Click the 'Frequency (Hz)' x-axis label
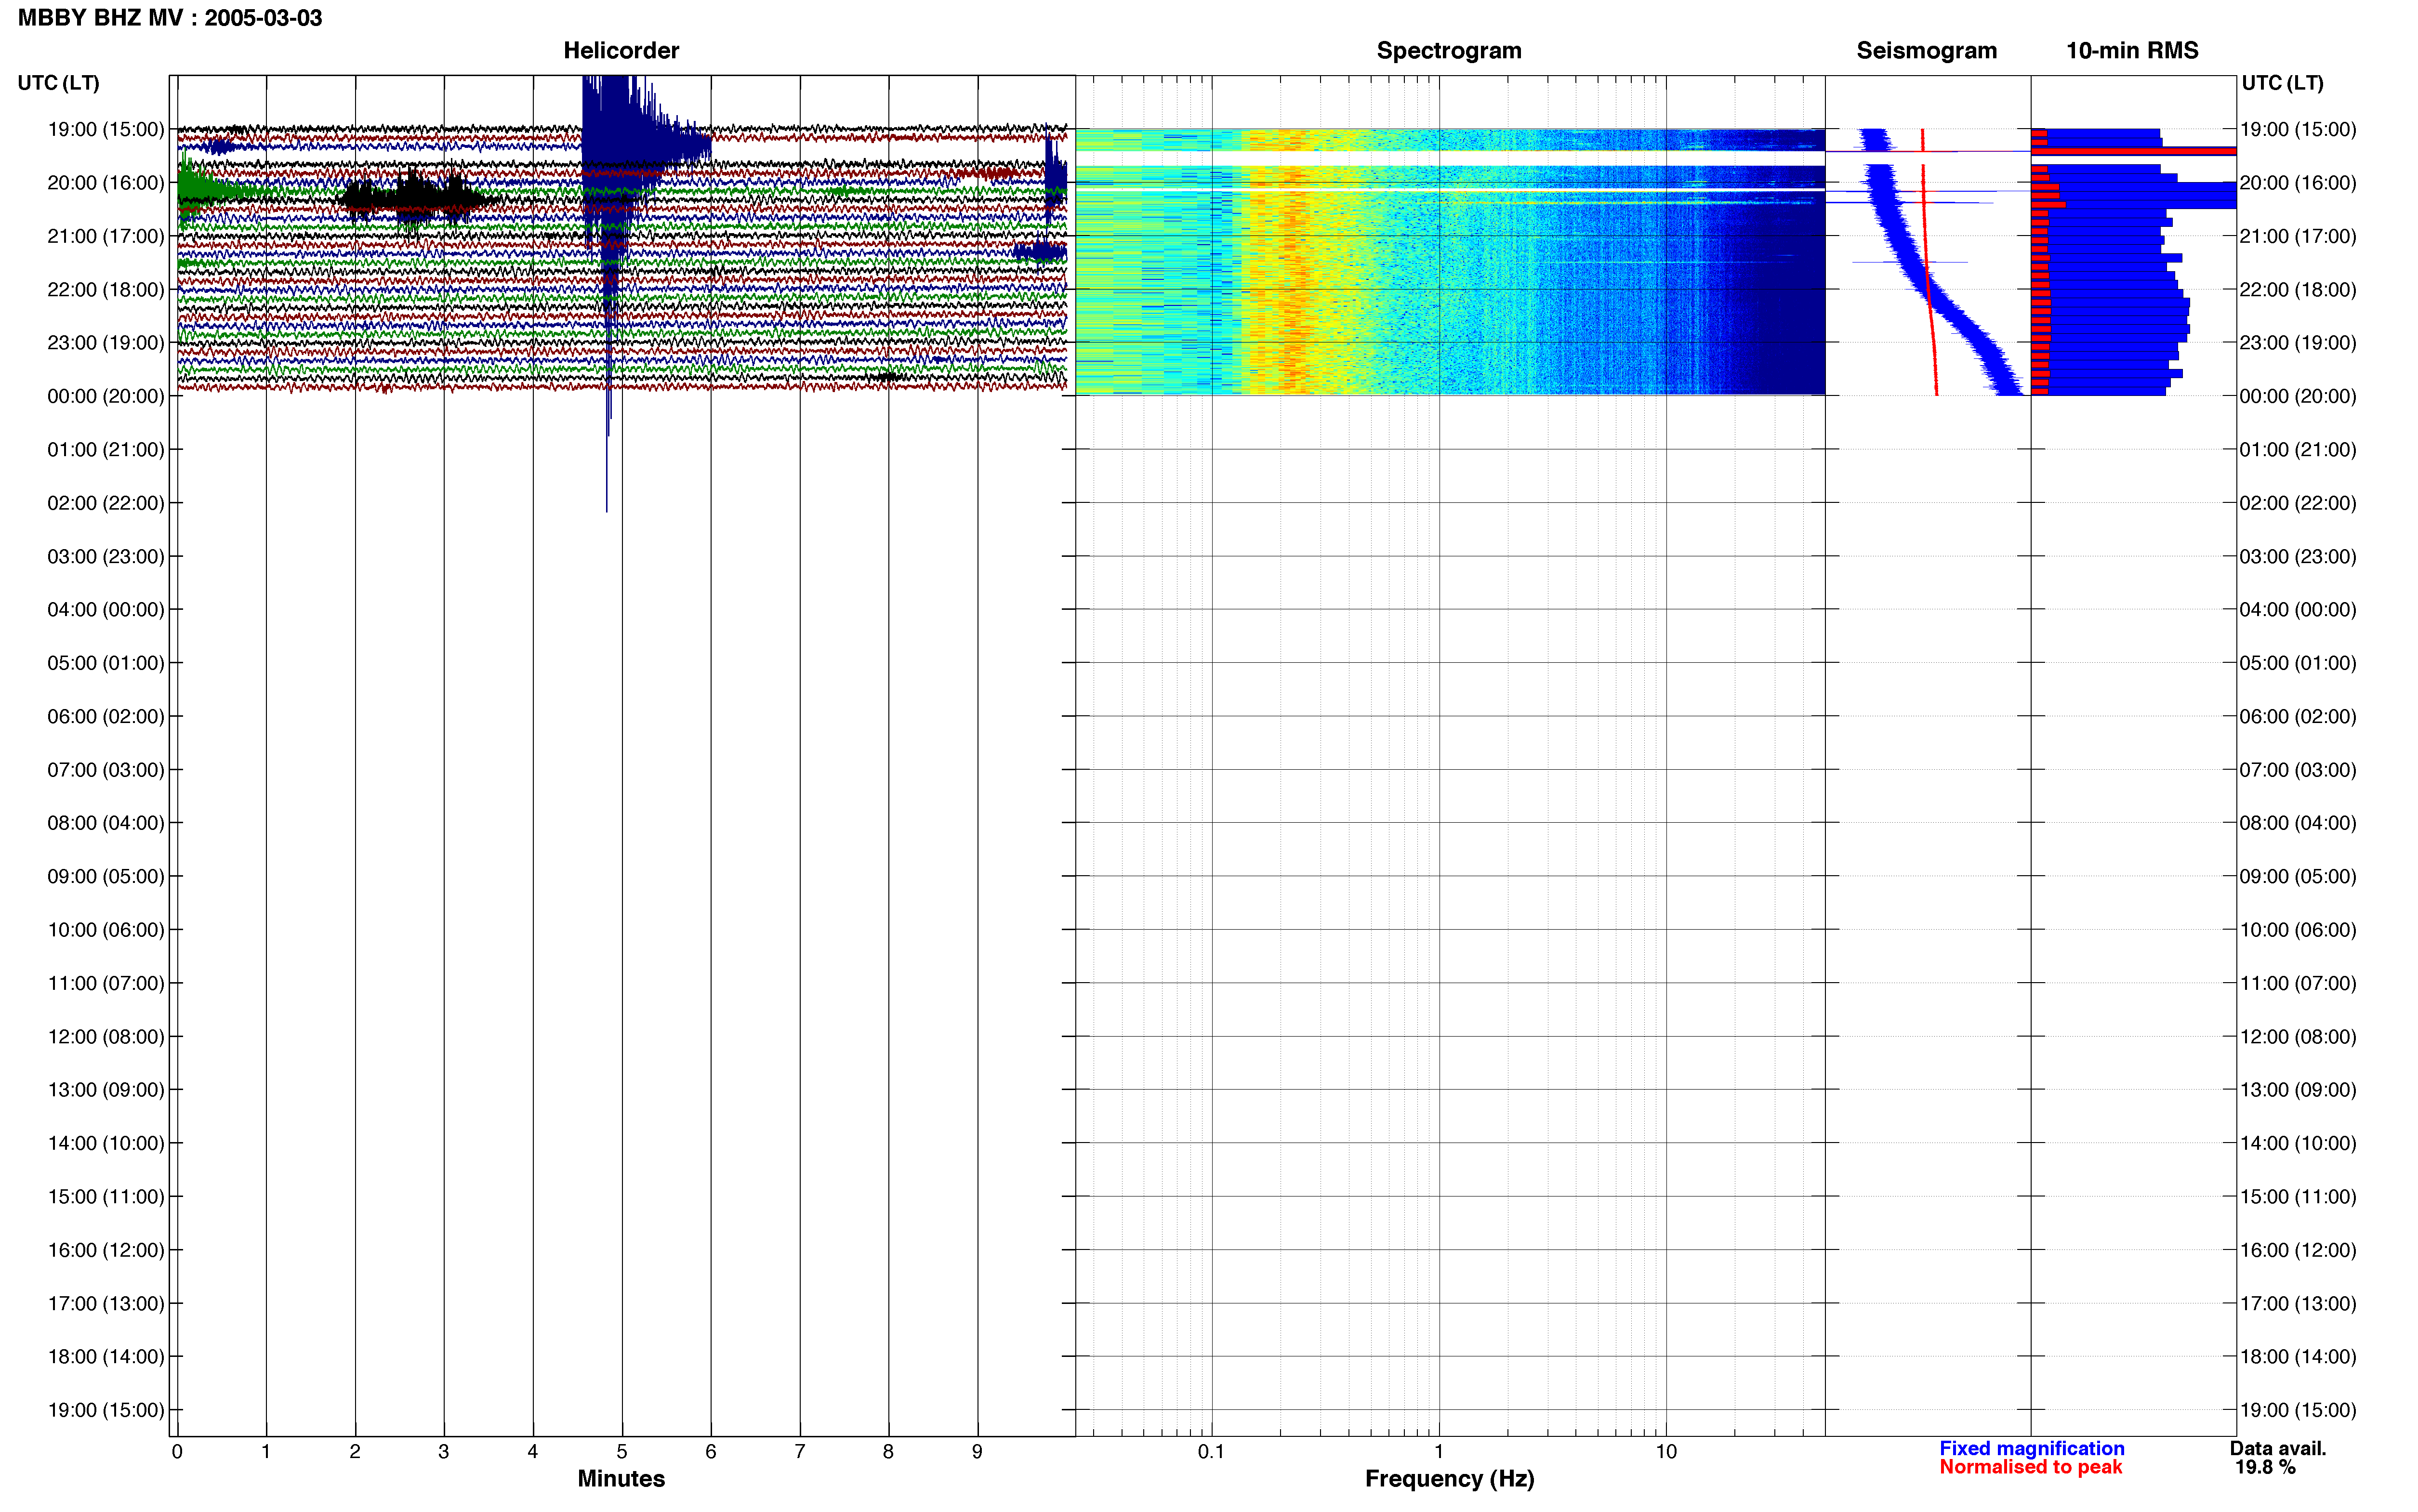Viewport: 2418px width, 1512px height. tap(1449, 1479)
